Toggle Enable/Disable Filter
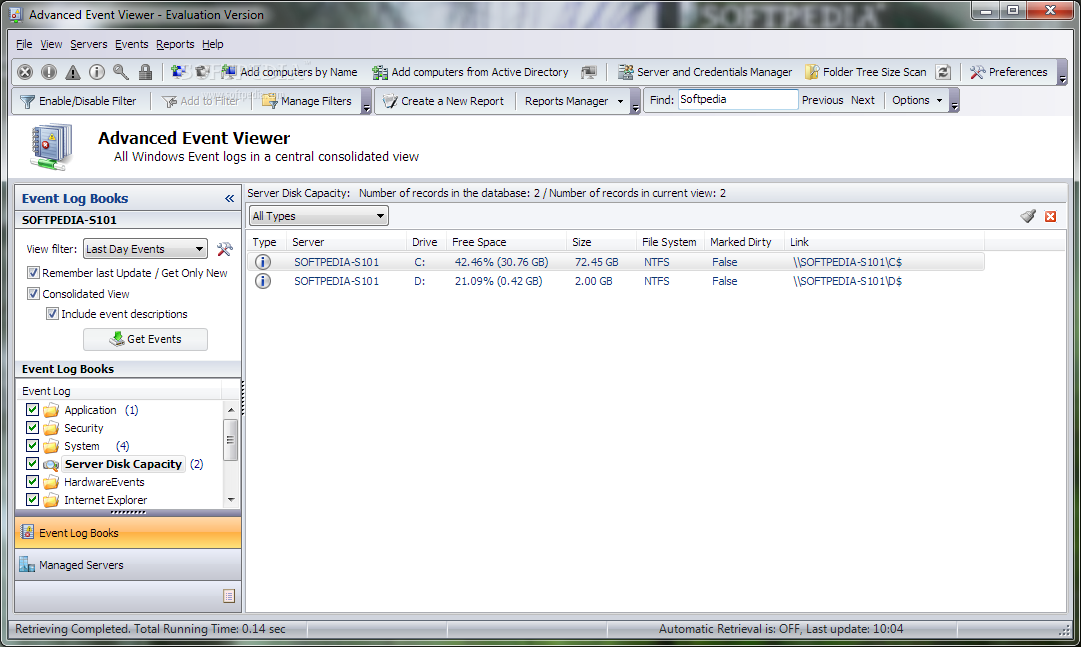The image size is (1081, 647). [79, 101]
